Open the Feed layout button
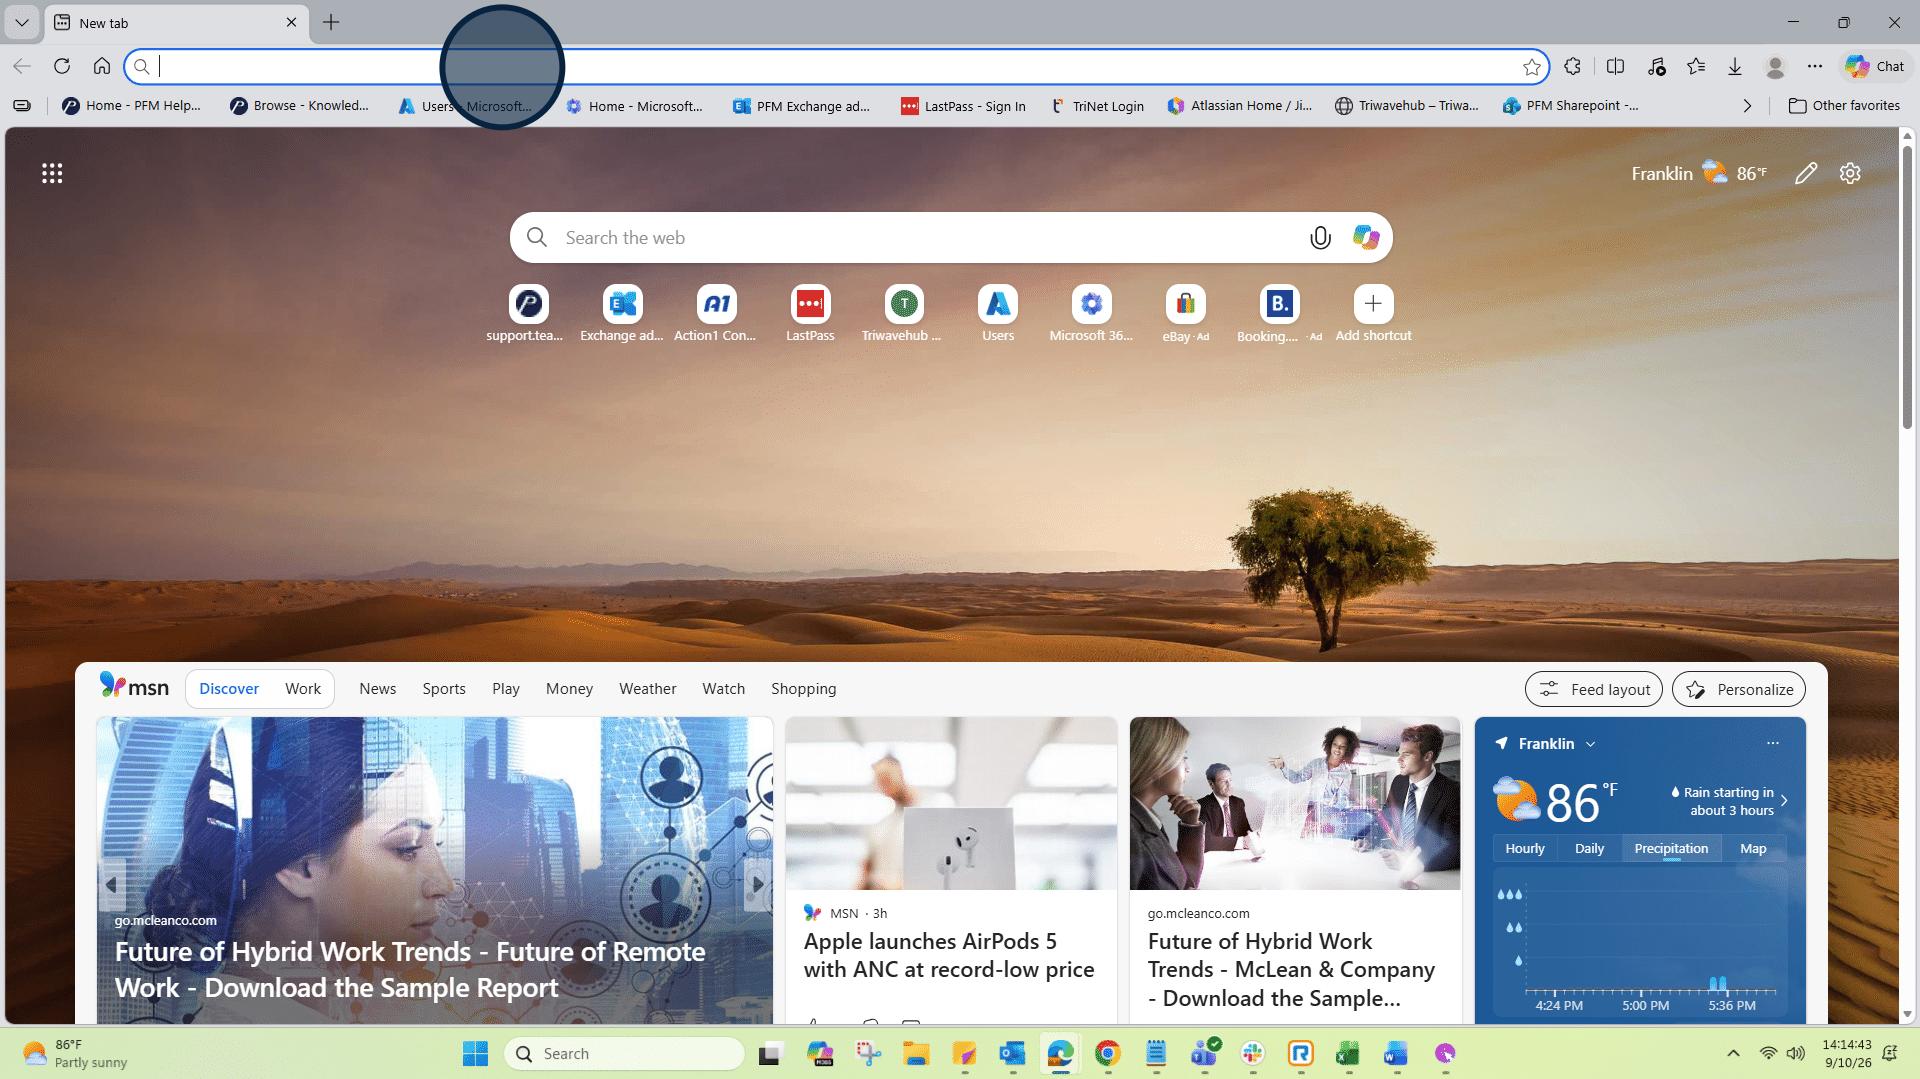Image resolution: width=1920 pixels, height=1079 pixels. click(1594, 689)
